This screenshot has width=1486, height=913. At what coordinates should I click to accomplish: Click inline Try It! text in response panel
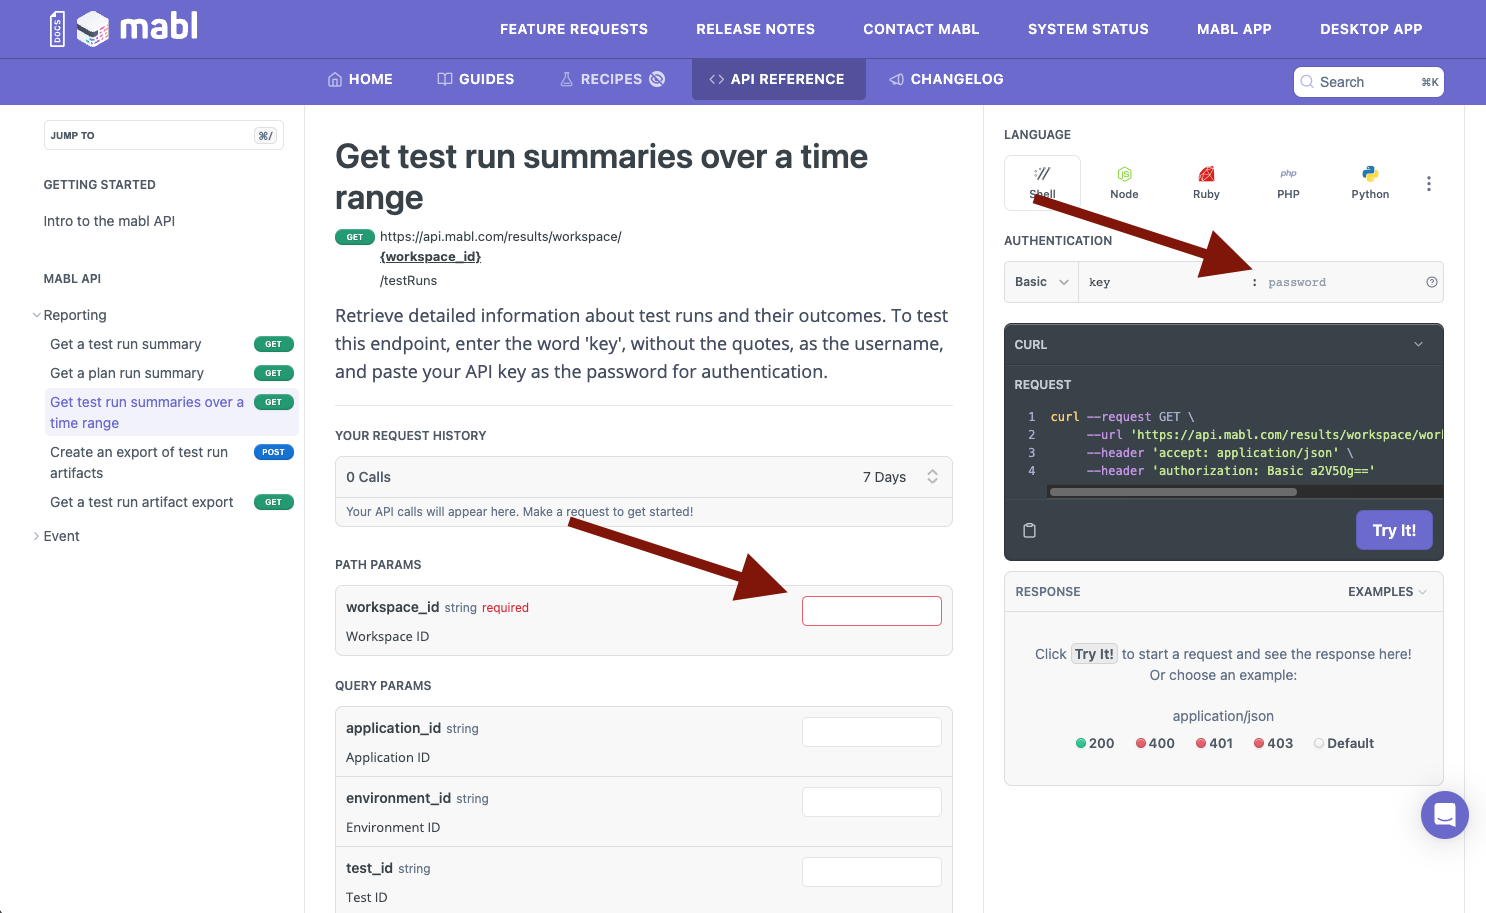[1094, 654]
